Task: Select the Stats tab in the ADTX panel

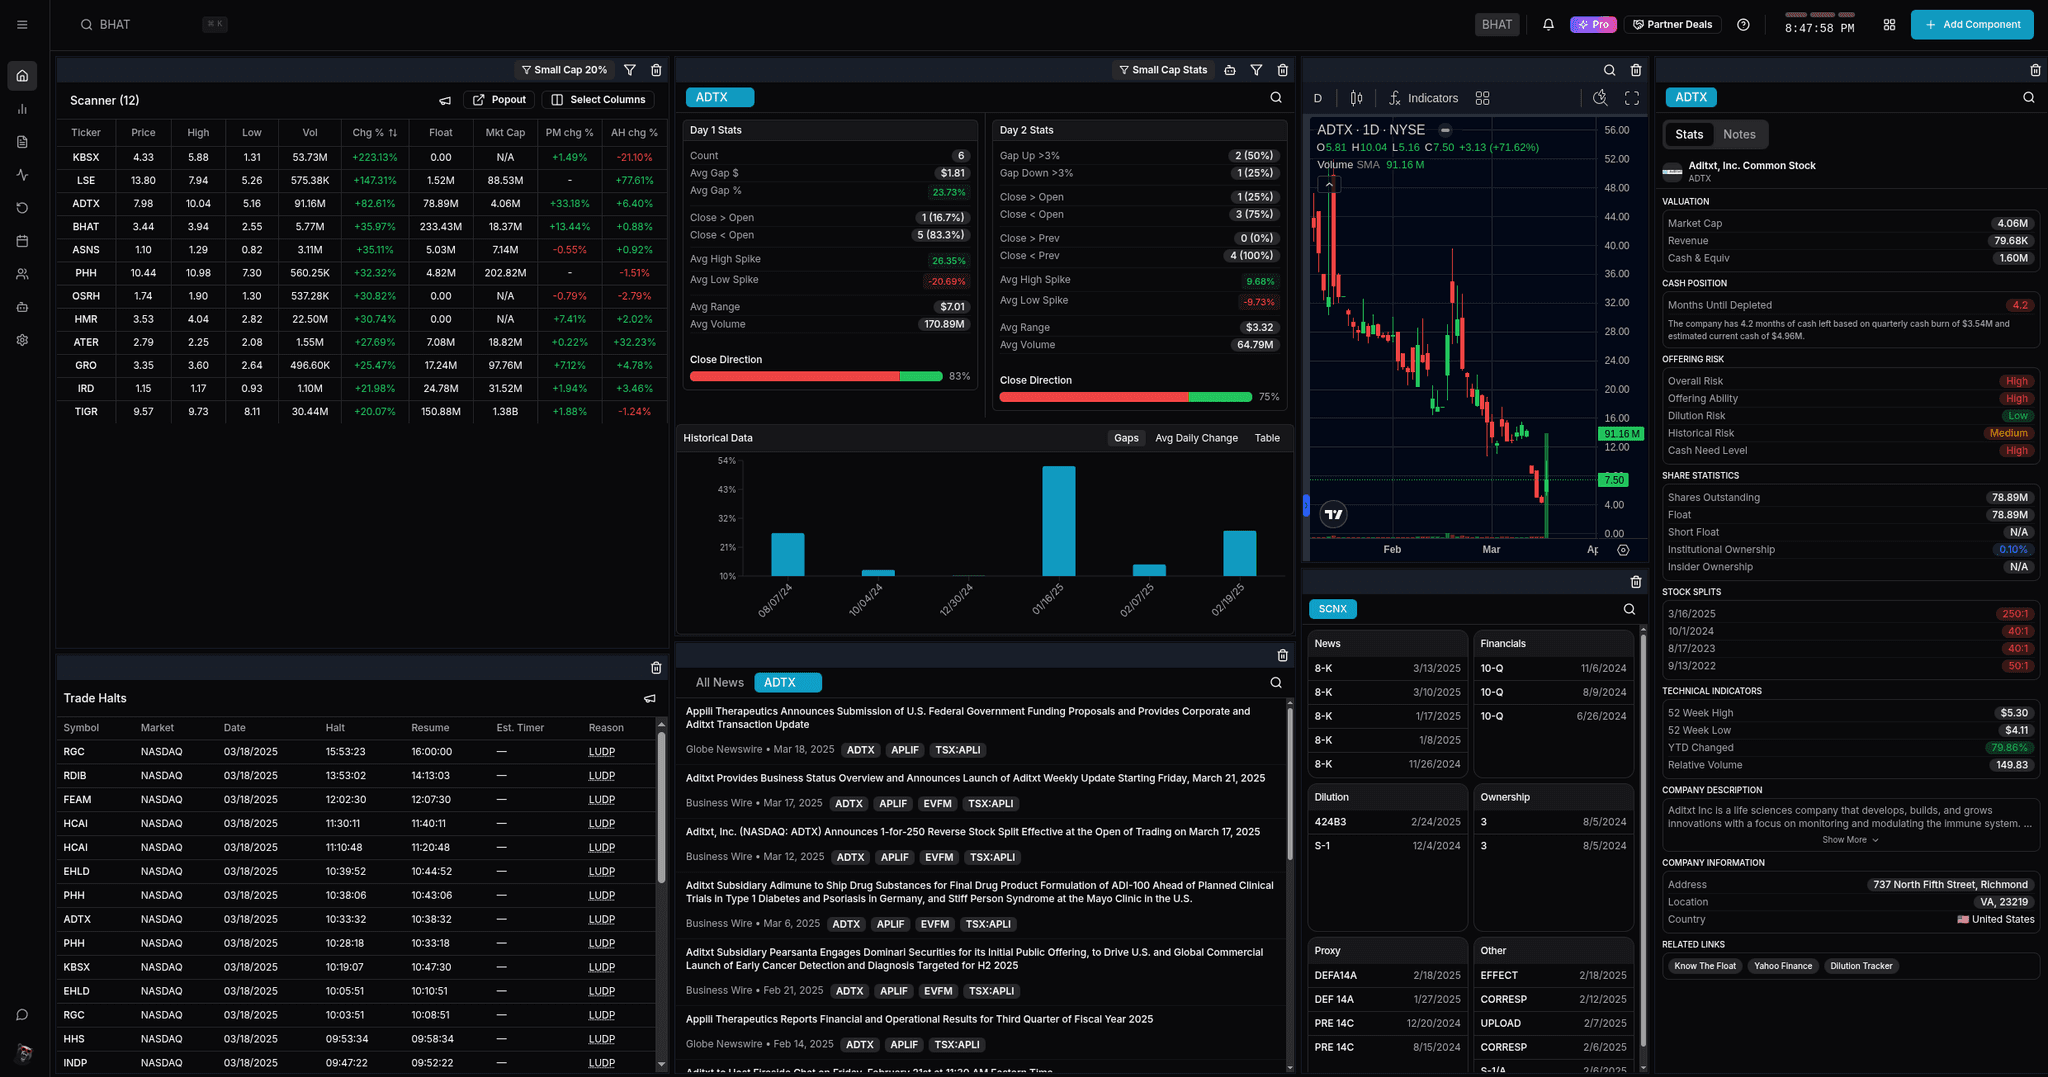Action: tap(1689, 134)
